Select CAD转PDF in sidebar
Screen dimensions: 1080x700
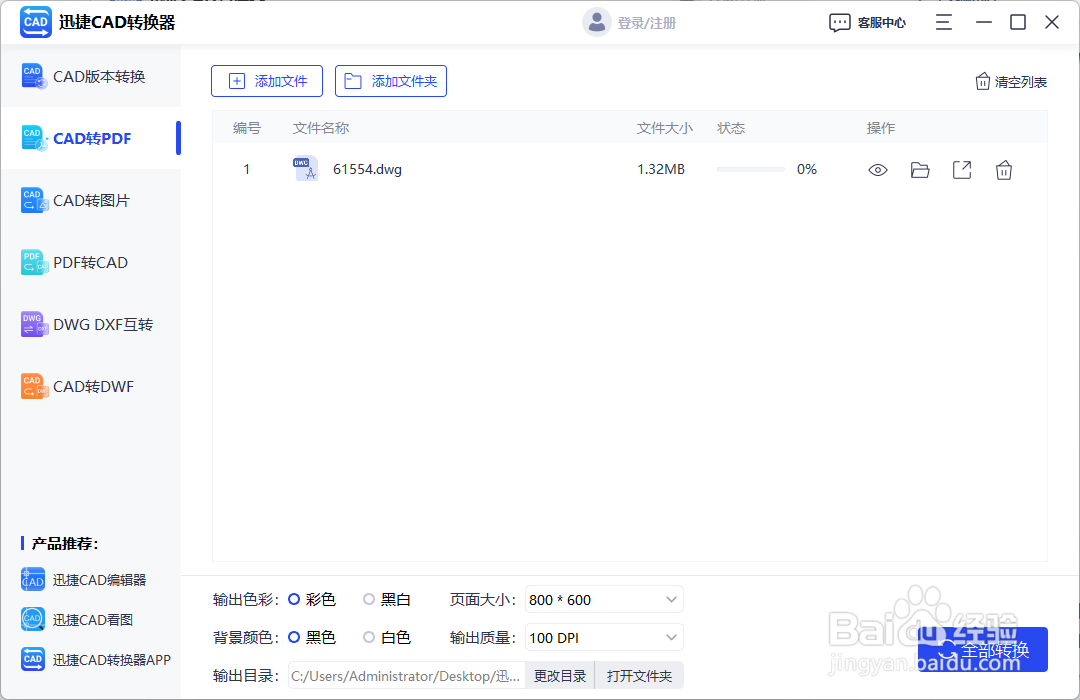[x=91, y=138]
